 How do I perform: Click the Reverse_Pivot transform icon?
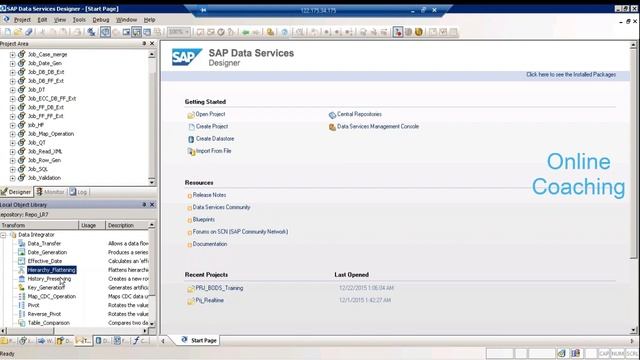click(22, 314)
